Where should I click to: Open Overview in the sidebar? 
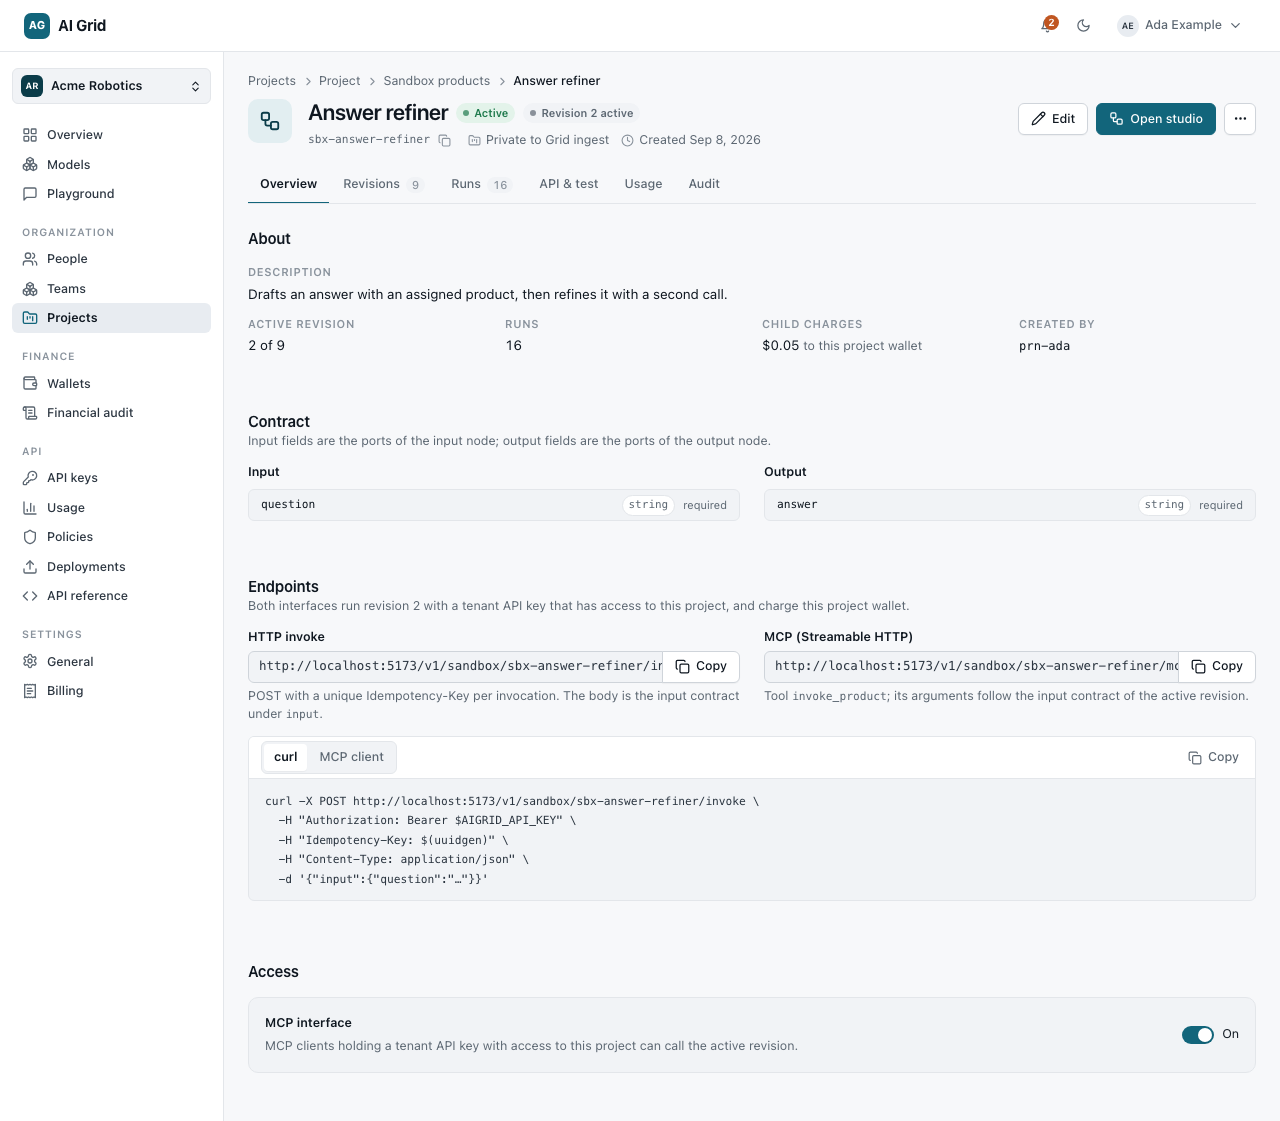111,135
